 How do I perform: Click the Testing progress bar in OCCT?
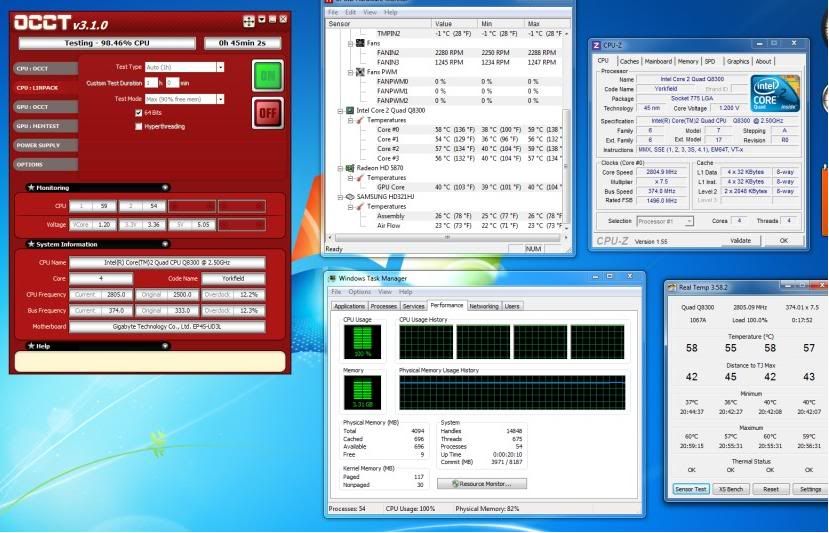107,43
